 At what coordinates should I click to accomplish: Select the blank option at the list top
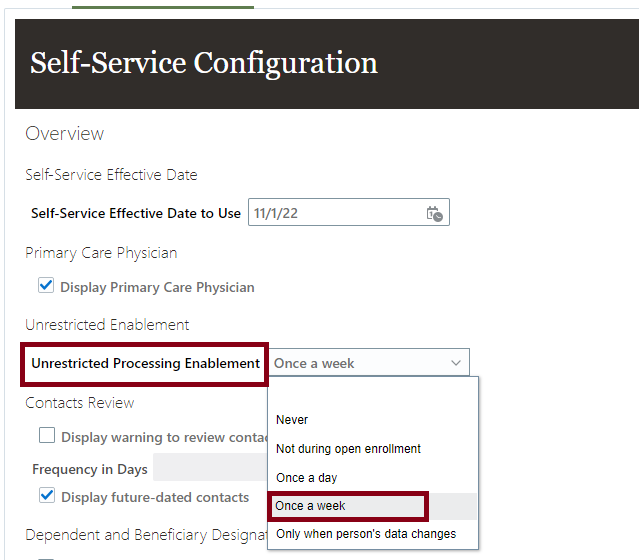[372, 392]
